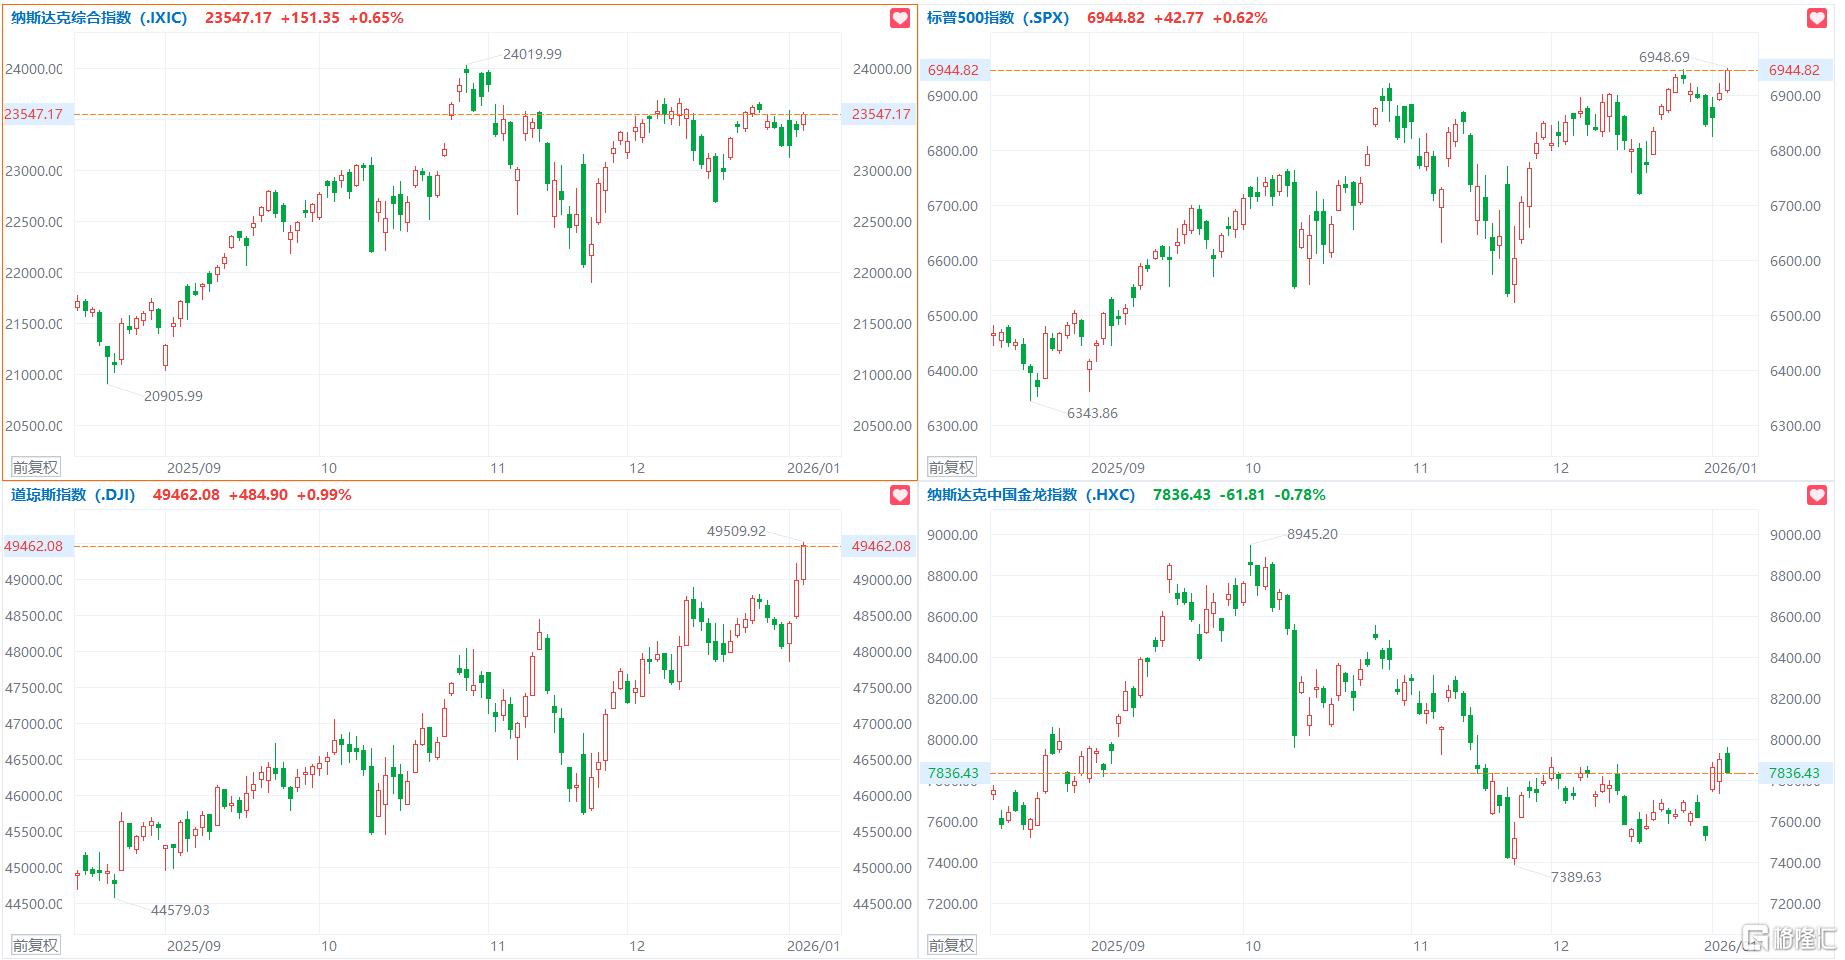Select the 20905.99 low annotation
Screen dimensions: 1845x960
point(173,396)
